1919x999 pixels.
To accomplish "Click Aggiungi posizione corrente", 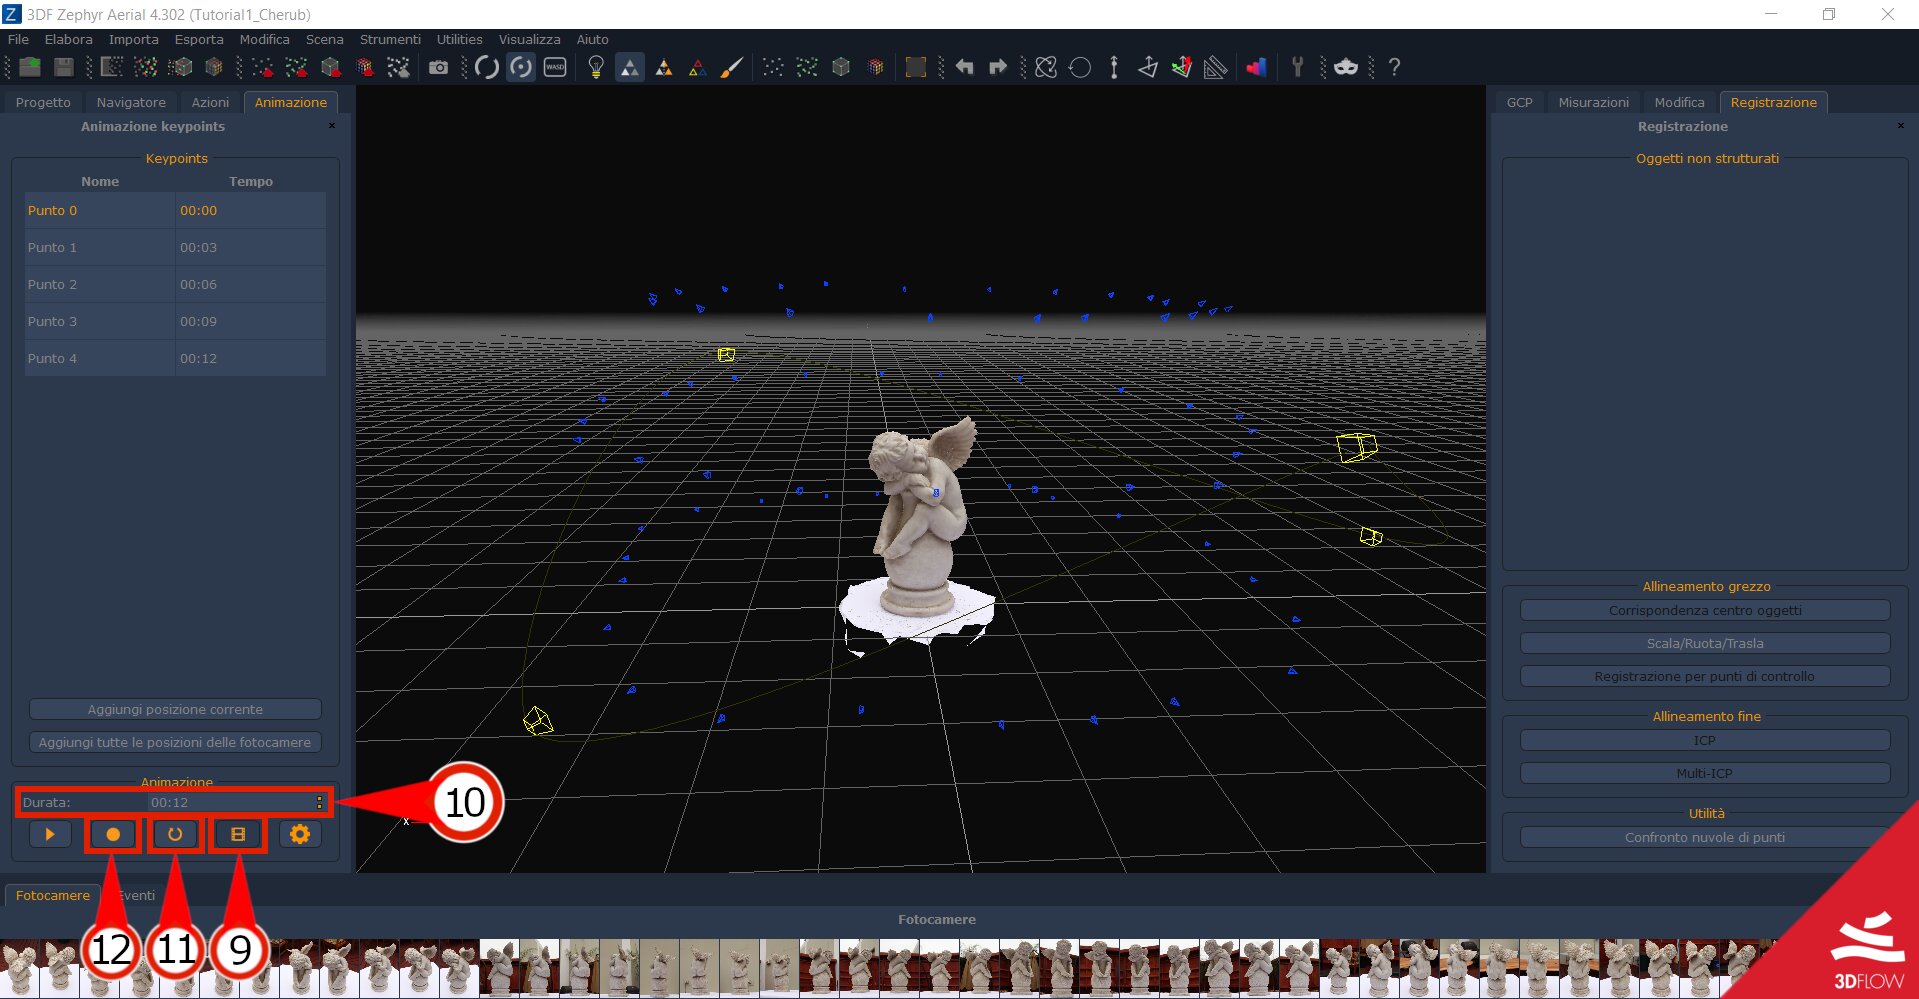I will (175, 709).
